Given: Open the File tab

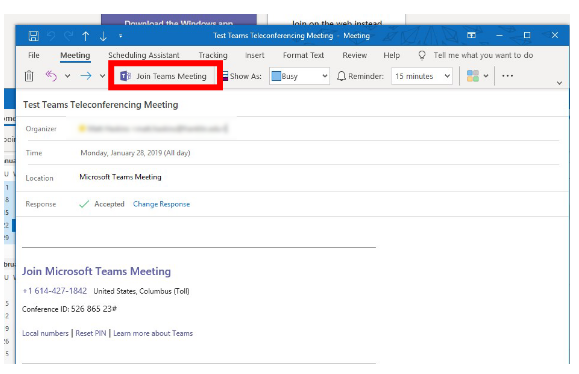Looking at the screenshot, I should tap(34, 55).
